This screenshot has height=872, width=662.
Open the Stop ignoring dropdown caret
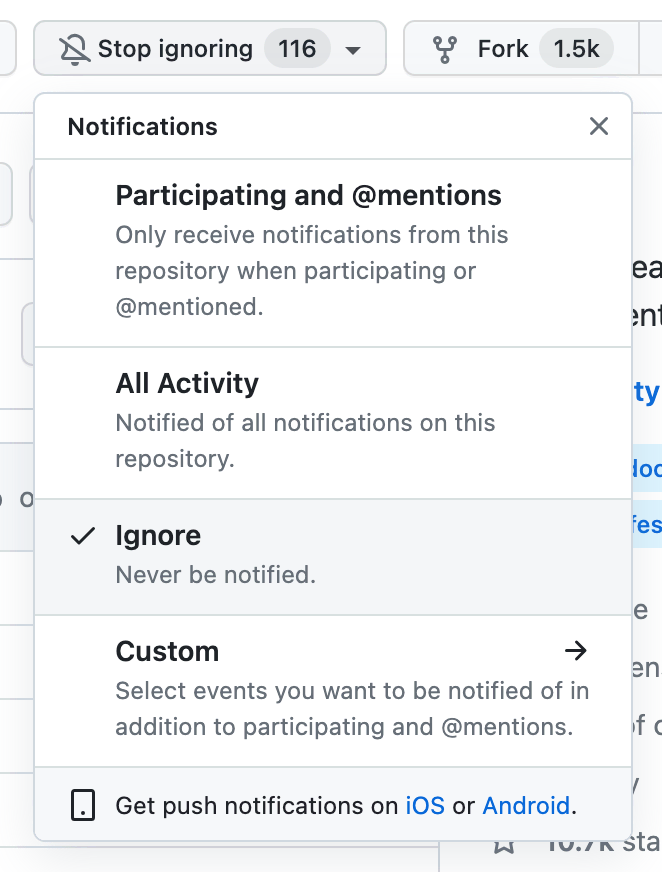coord(354,48)
